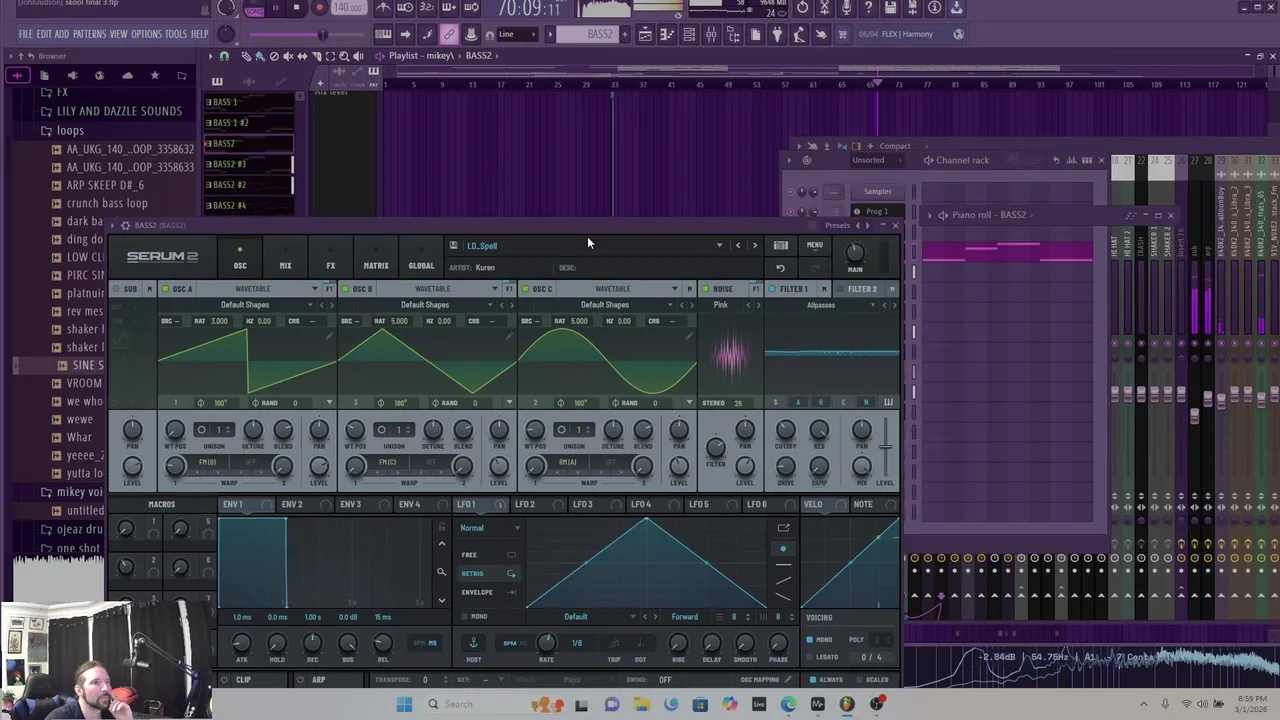Click the metronome icon in top toolbar

383,8
